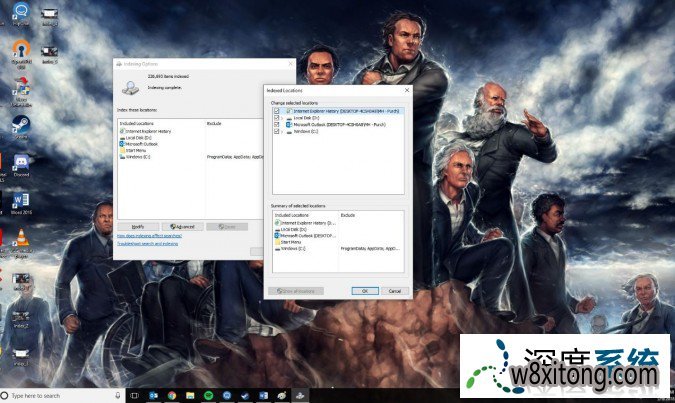Expand the Local Disk (D:) tree node
The width and height of the screenshot is (675, 403).
click(283, 118)
